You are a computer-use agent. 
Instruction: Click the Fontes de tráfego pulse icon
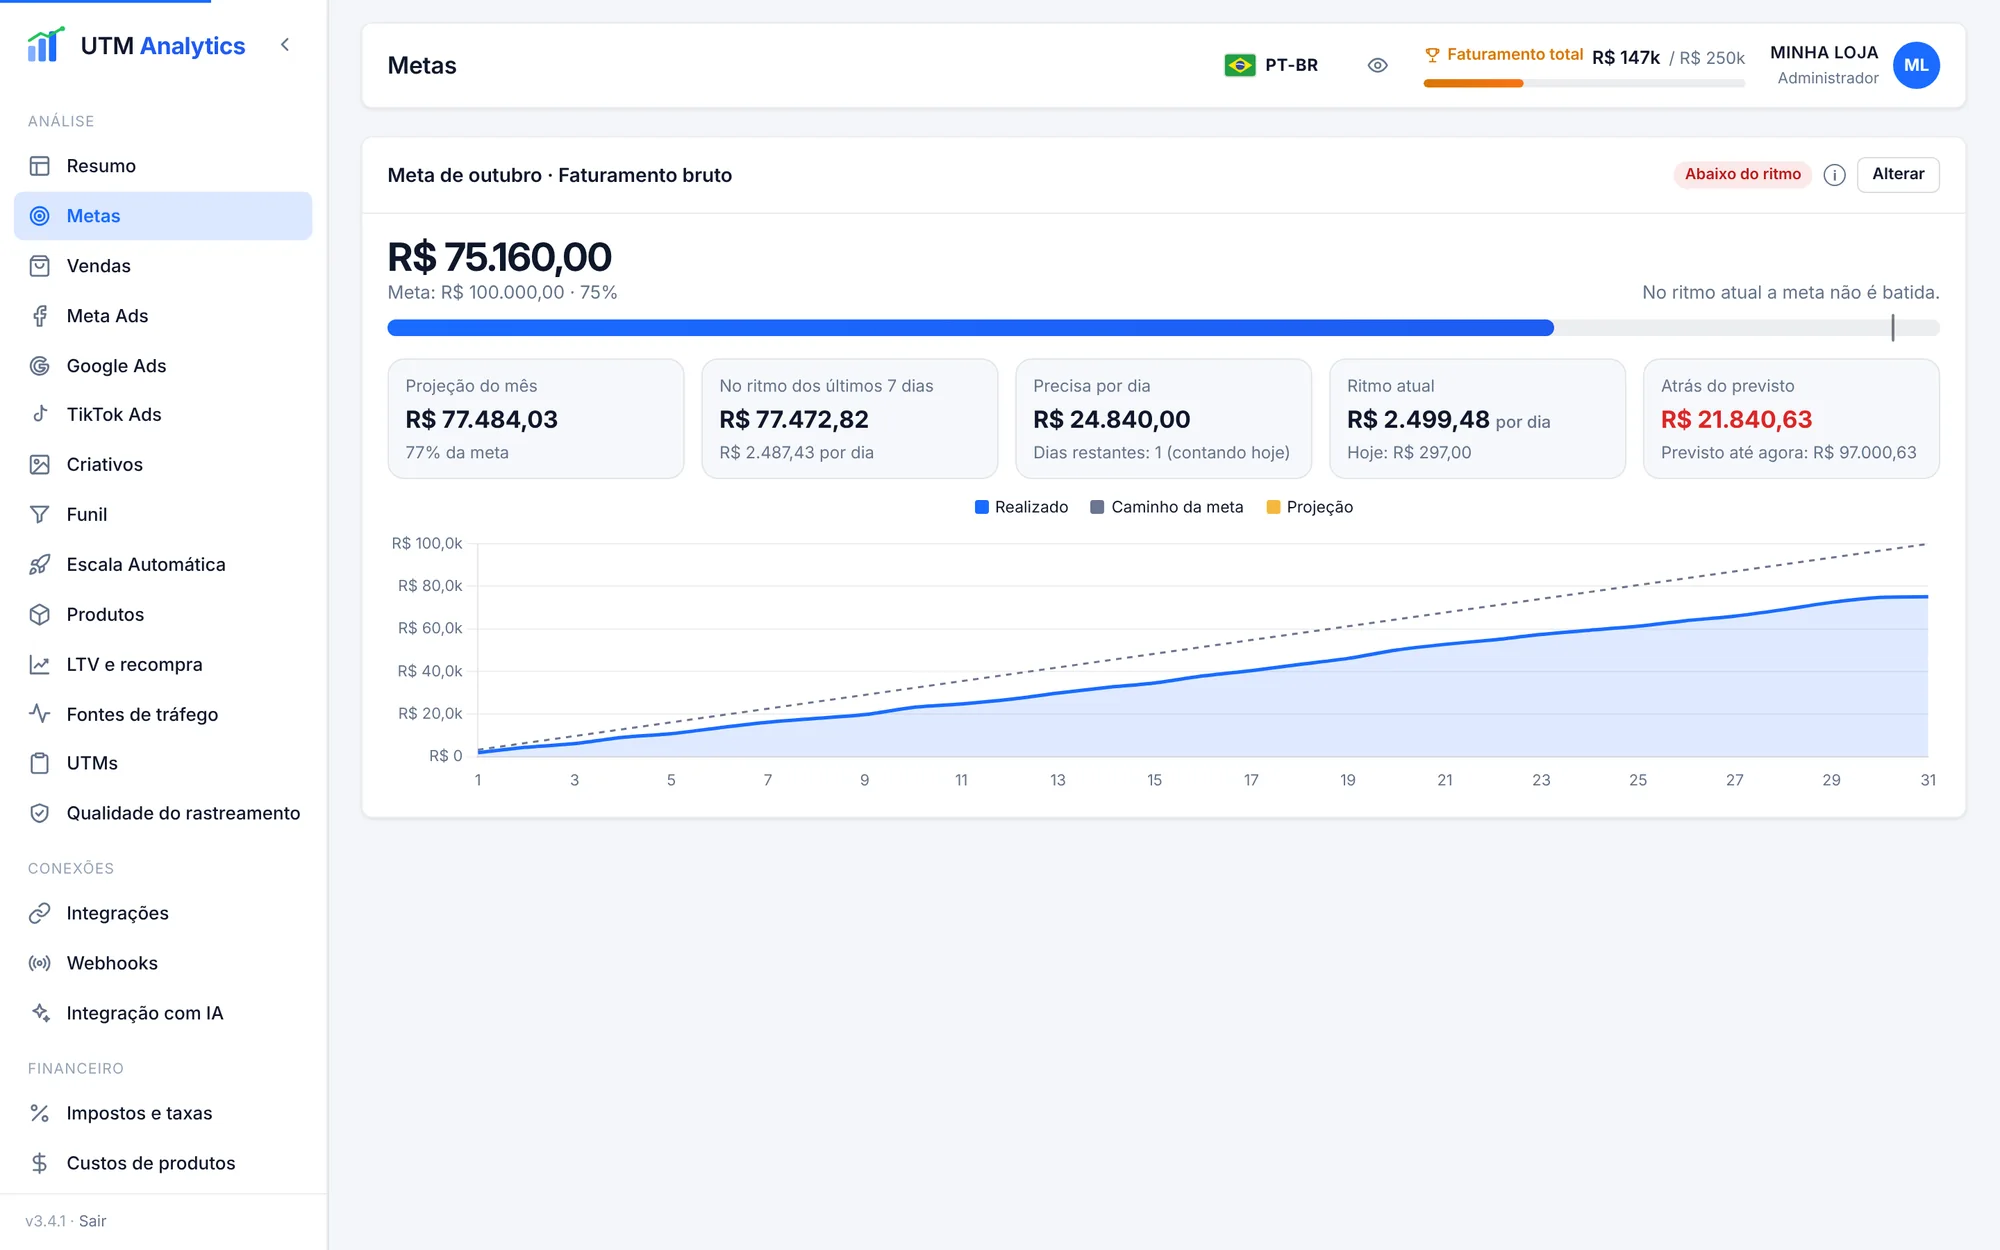click(40, 714)
